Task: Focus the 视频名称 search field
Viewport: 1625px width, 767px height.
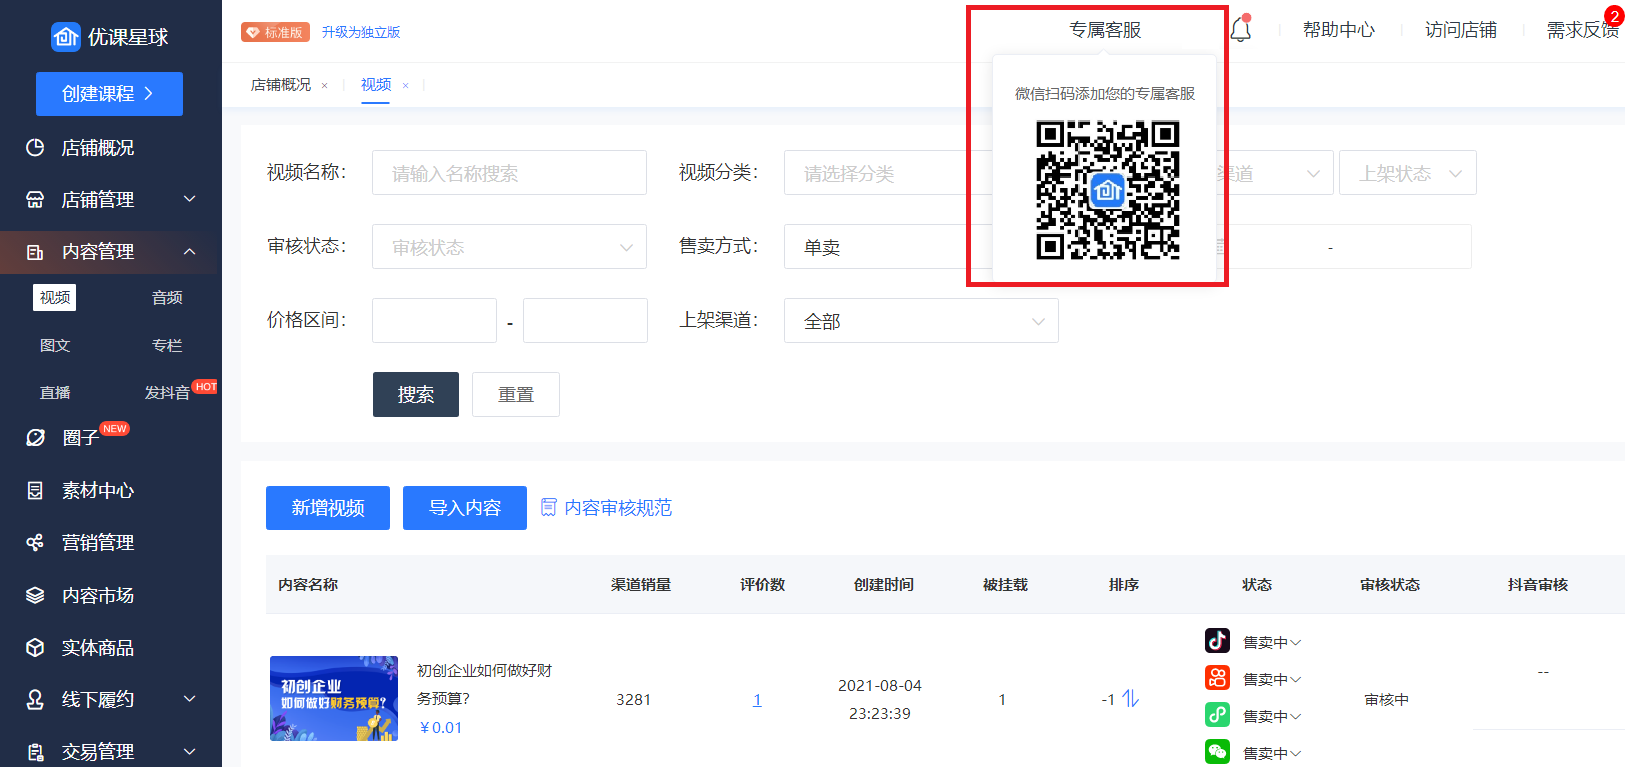Action: (x=509, y=173)
